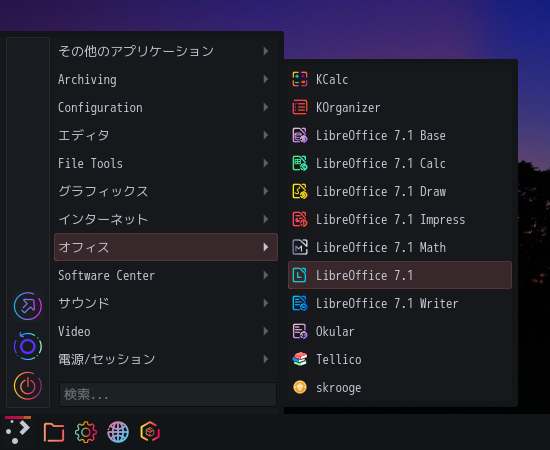The image size is (550, 450).
Task: Click the skrooge coin icon
Action: (300, 387)
